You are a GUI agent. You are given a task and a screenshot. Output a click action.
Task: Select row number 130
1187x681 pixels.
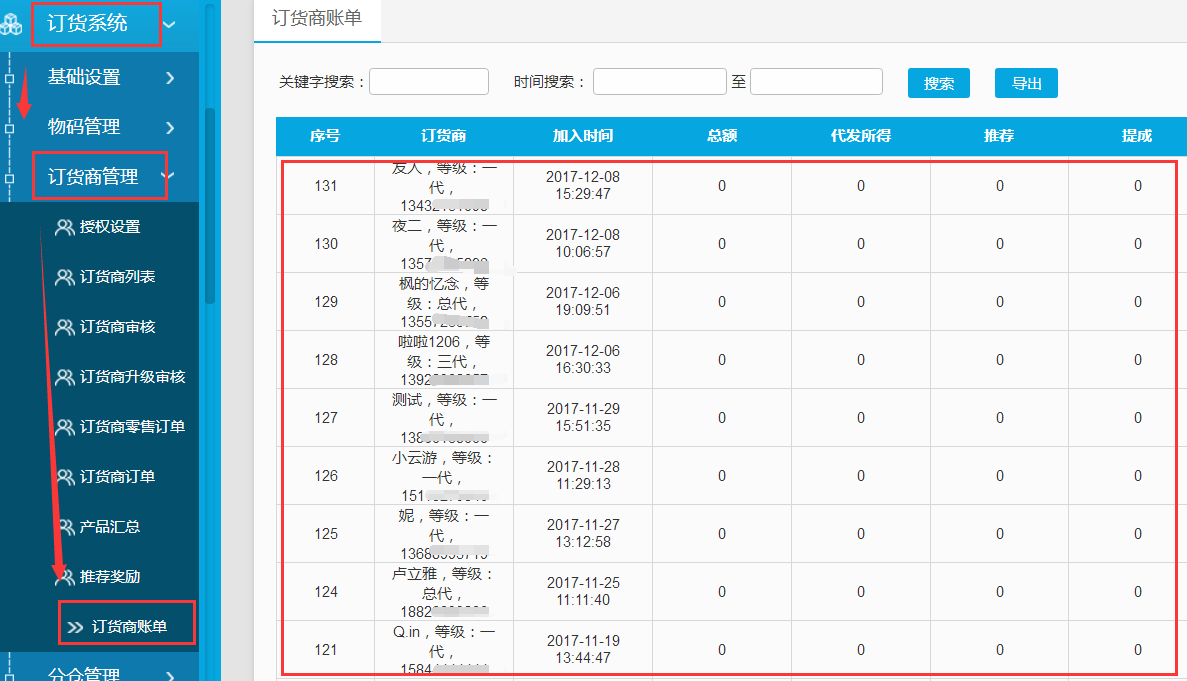[326, 244]
